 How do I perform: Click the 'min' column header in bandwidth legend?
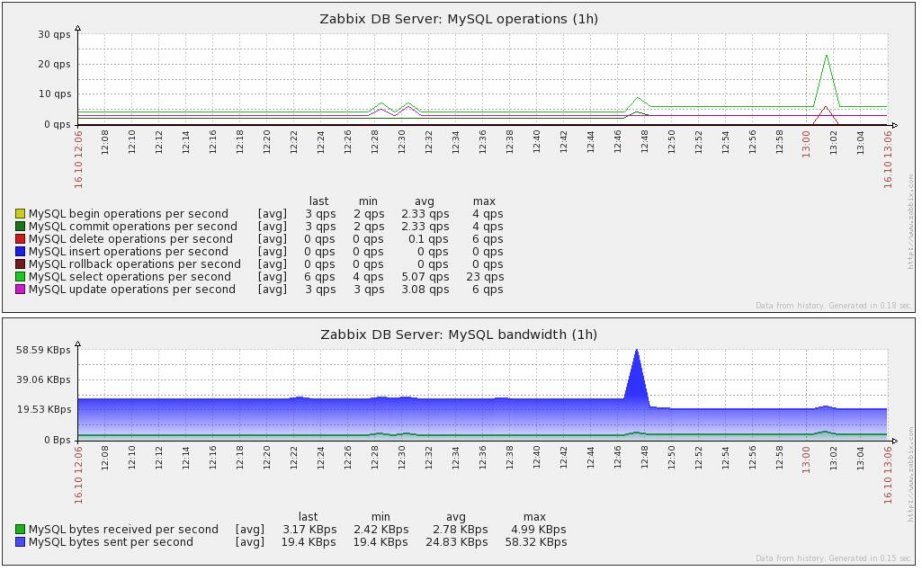pos(380,517)
